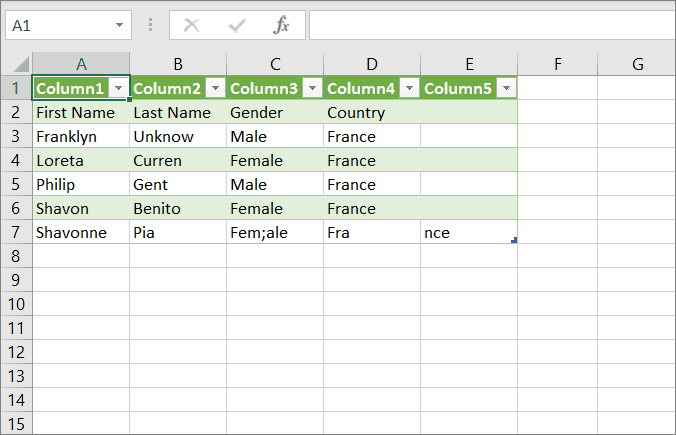Open the Name Box dropdown arrow
Image resolution: width=676 pixels, height=435 pixels.
click(120, 25)
